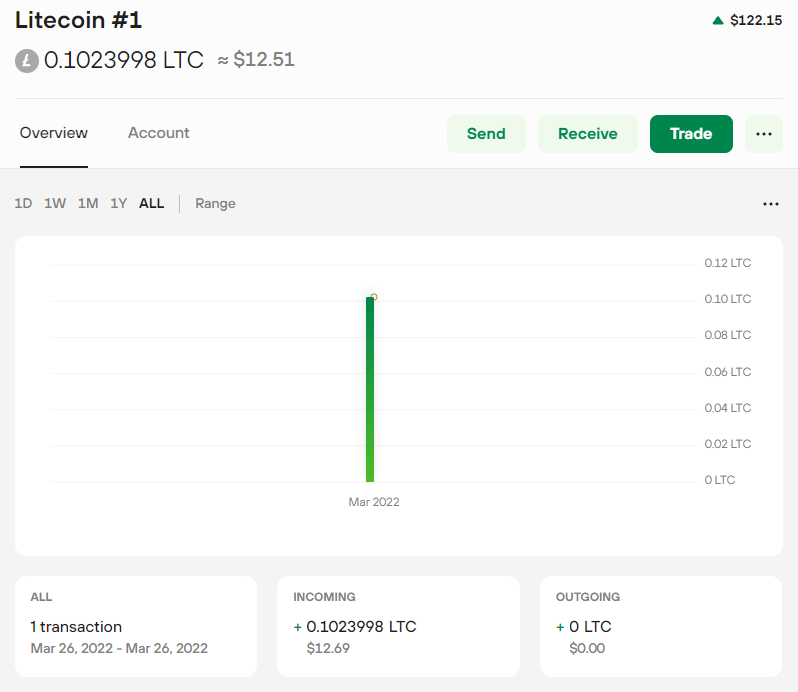The image size is (798, 692).
Task: Switch to the Account tab
Action: 158,133
